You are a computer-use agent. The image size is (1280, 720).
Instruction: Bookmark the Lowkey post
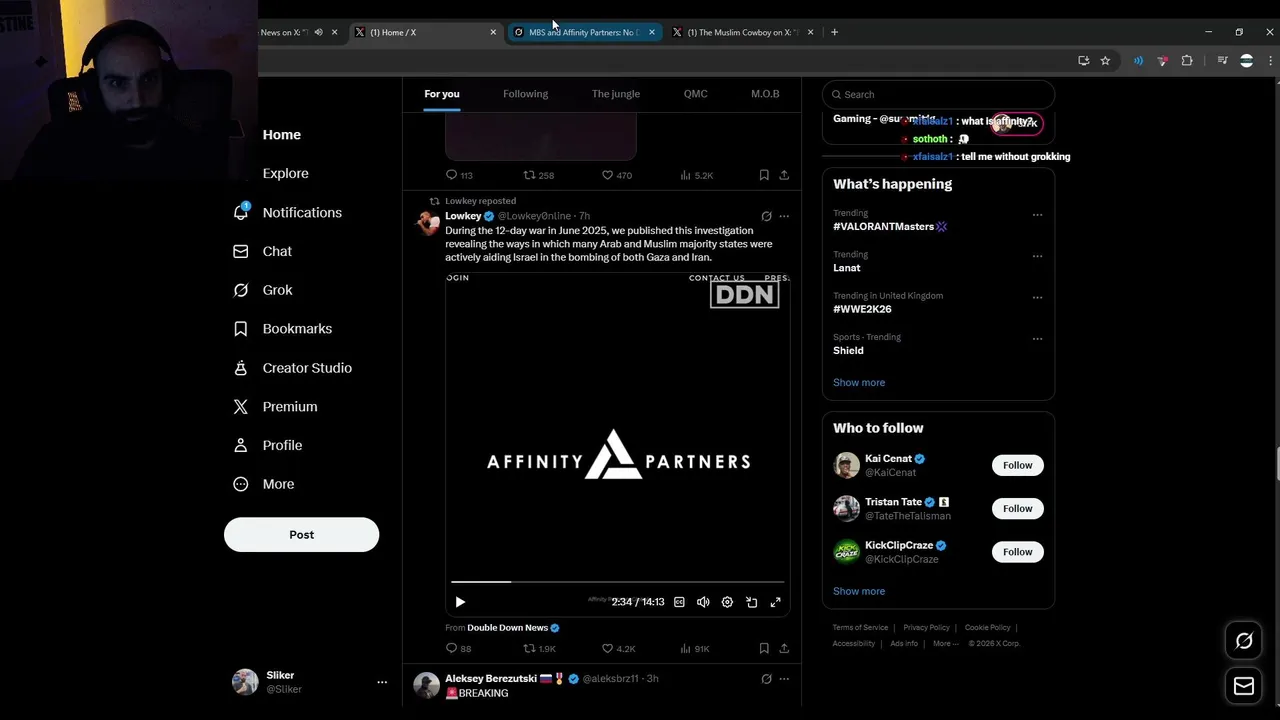tap(764, 648)
